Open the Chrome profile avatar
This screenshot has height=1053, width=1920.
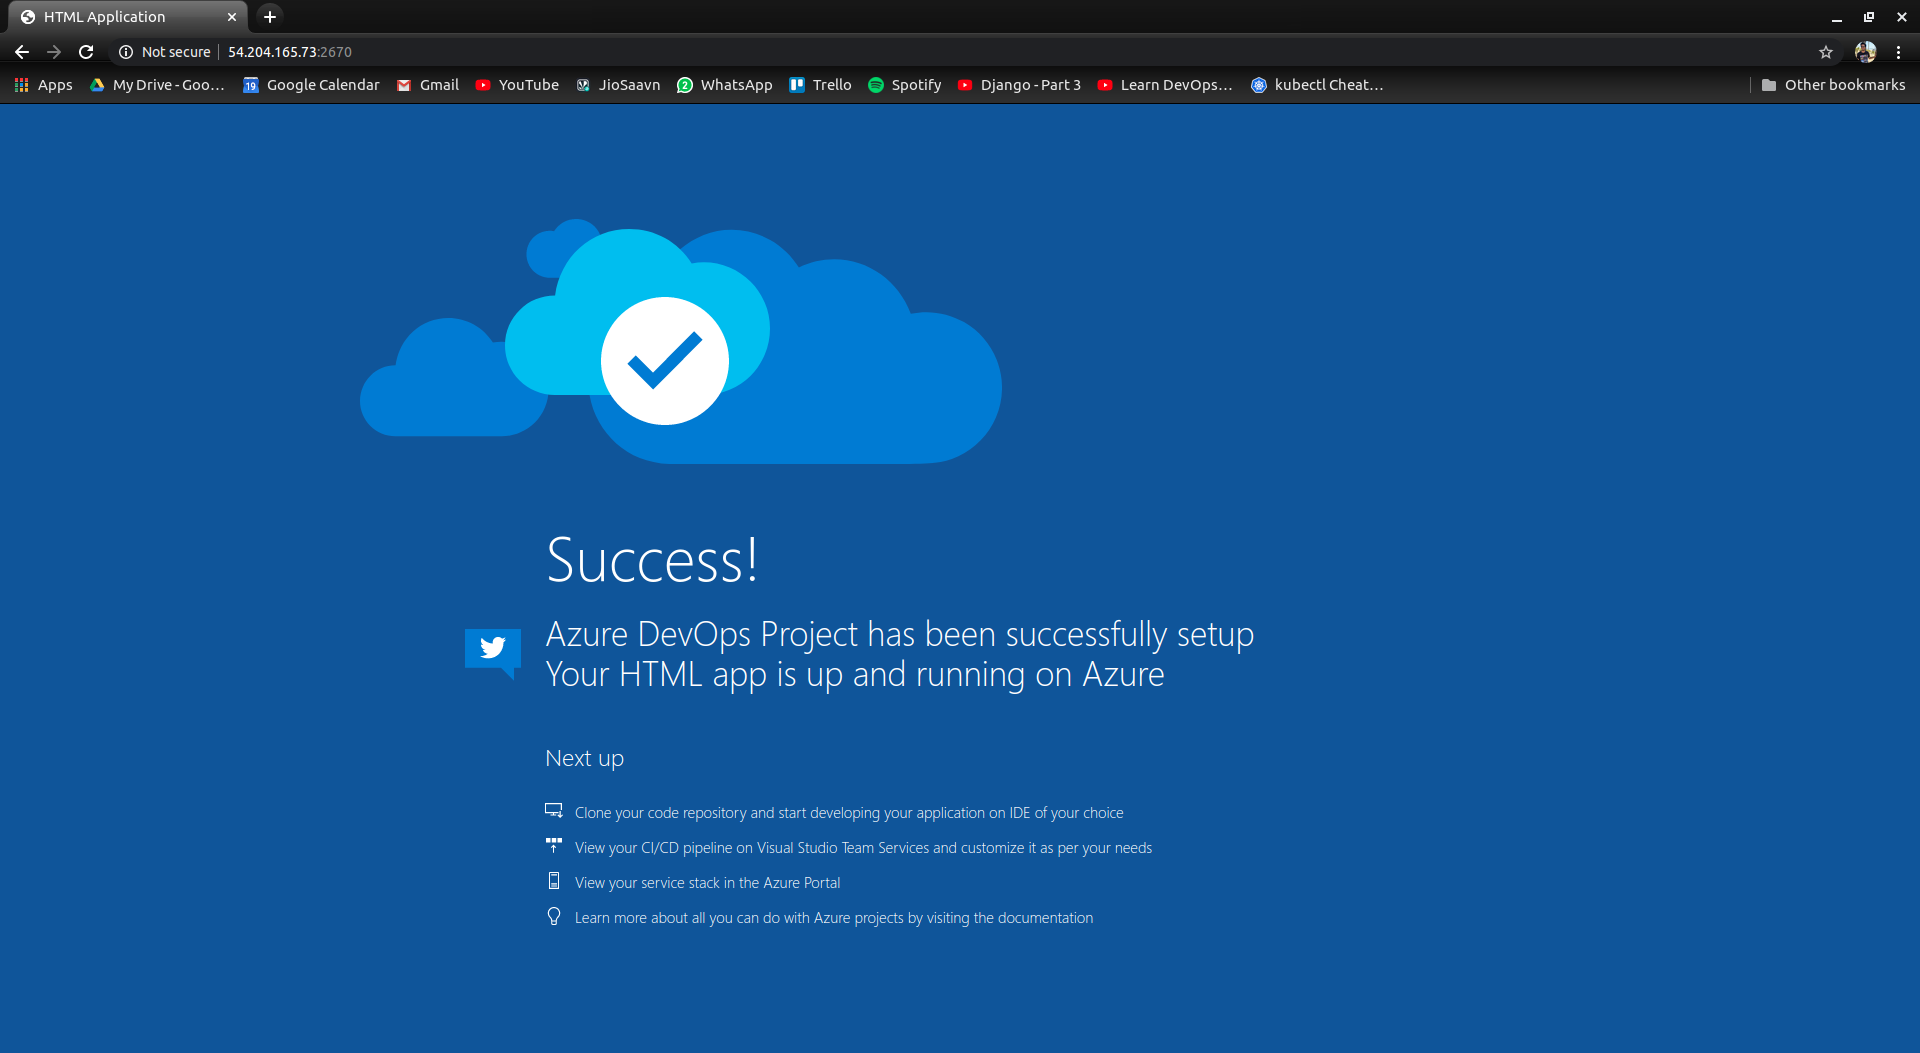pyautogui.click(x=1865, y=52)
